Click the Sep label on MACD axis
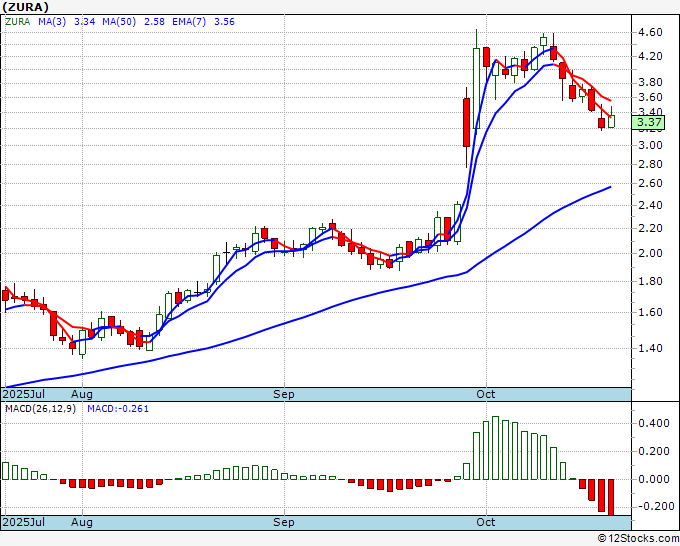This screenshot has width=680, height=546. 284,522
